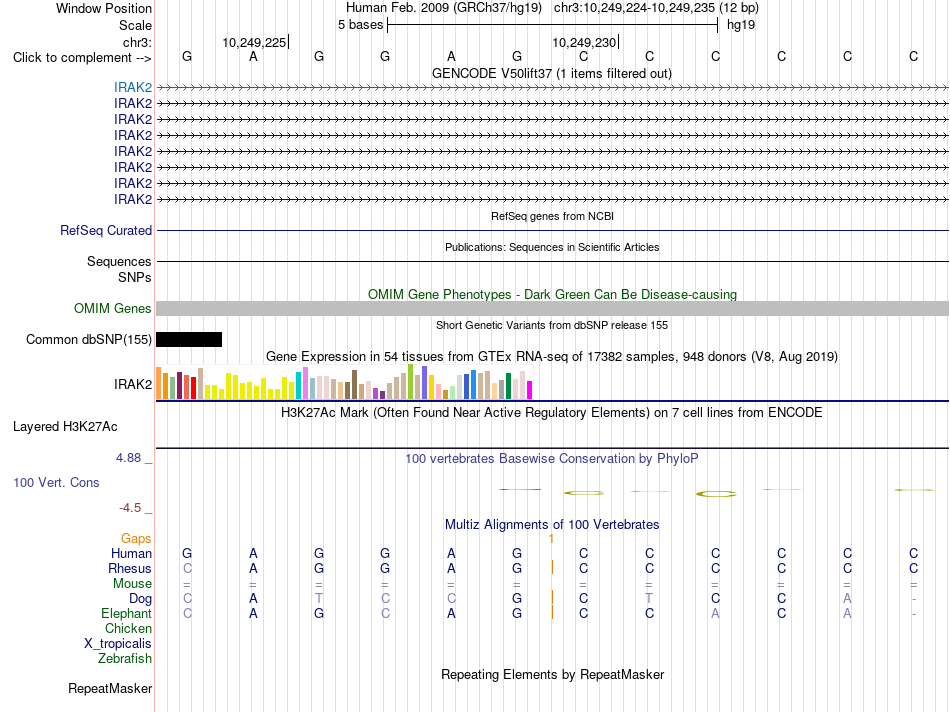Click the -4.5 PhyloP minimum value

pyautogui.click(x=130, y=508)
